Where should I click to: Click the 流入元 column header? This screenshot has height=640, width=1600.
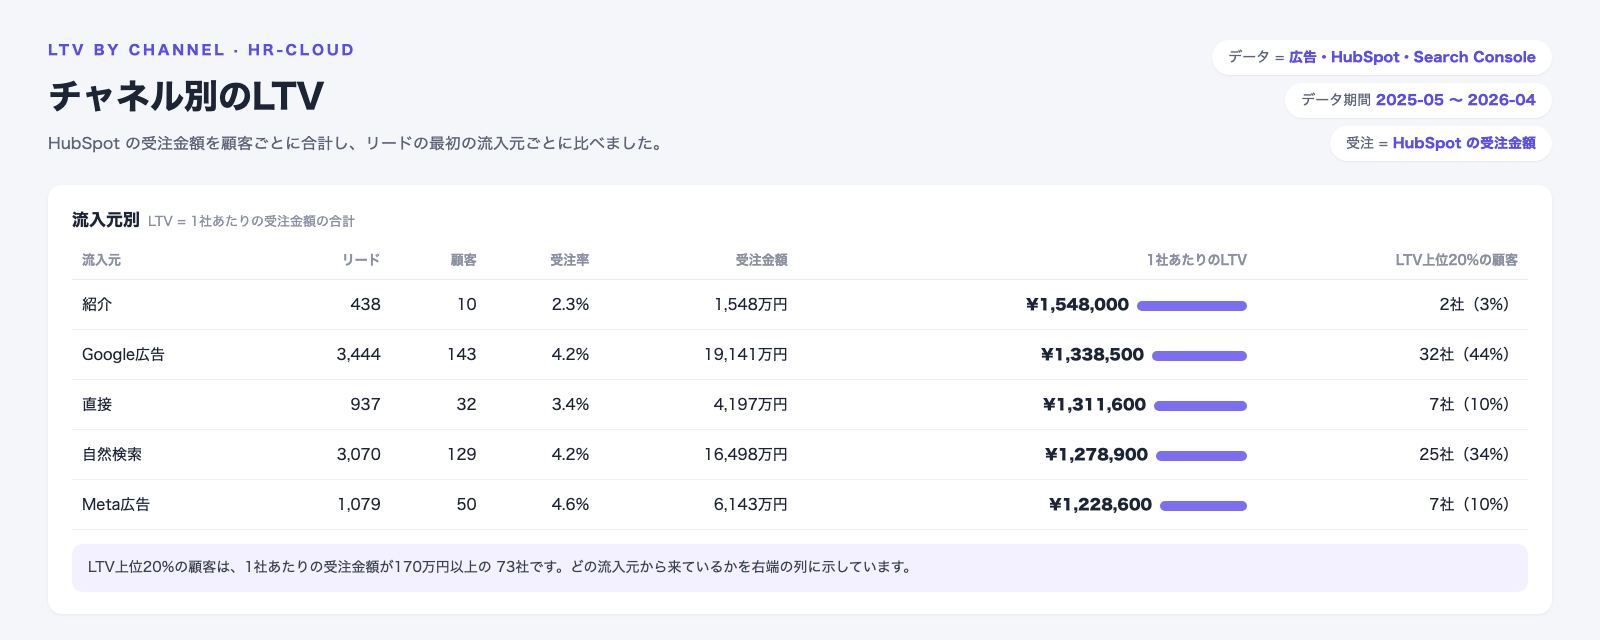click(x=101, y=260)
